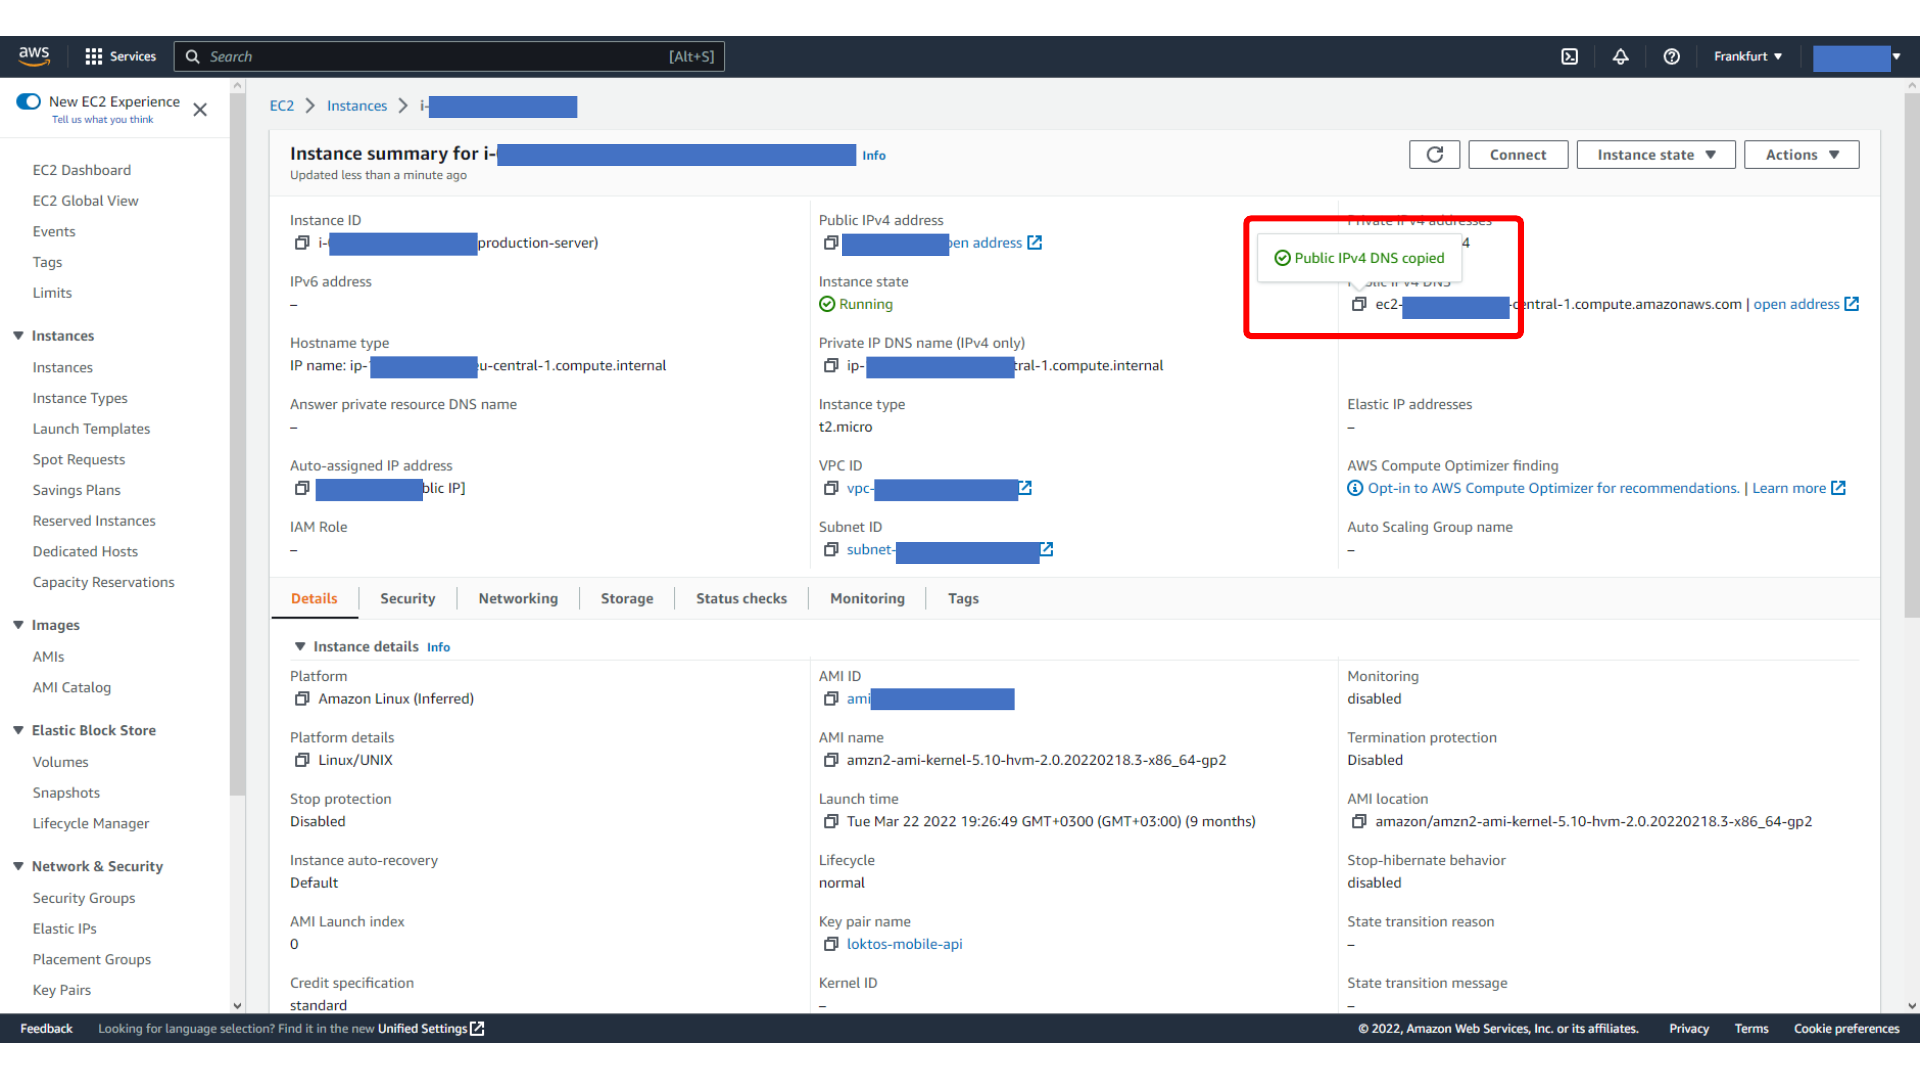Open DNS open address link
Image resolution: width=1921 pixels, height=1080 pixels.
tap(1805, 304)
